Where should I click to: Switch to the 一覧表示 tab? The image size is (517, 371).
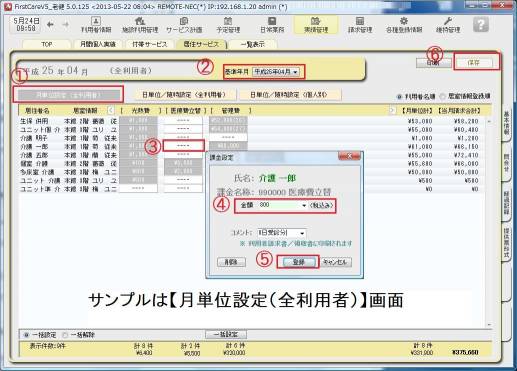click(253, 44)
